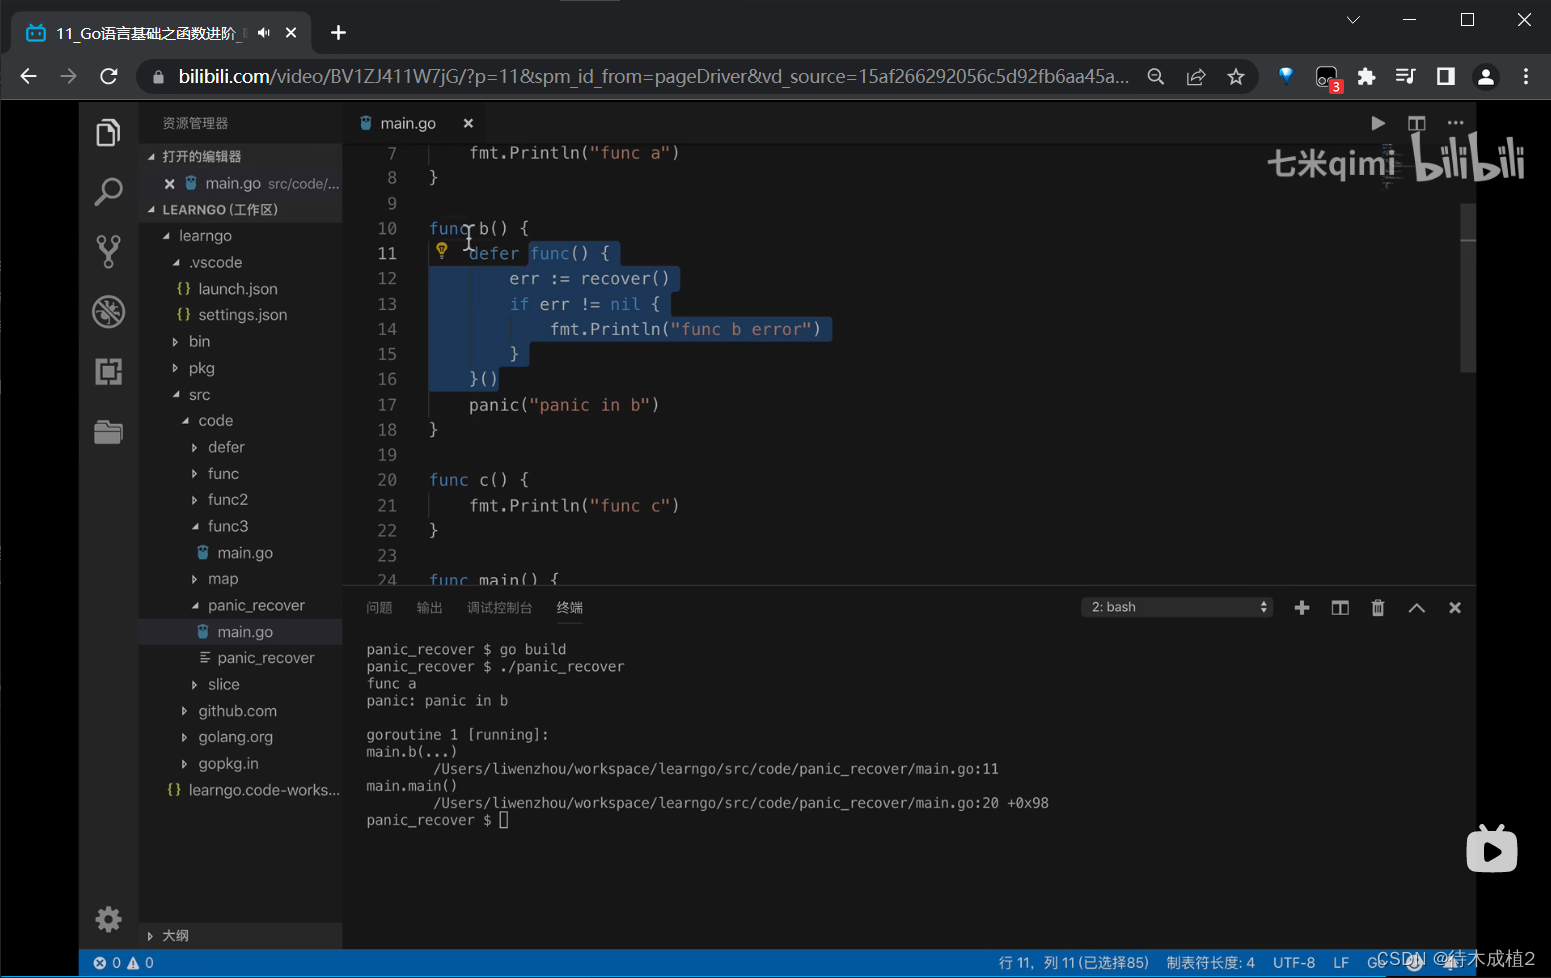Expand the defer folder
Screen dimensions: 1551x978
[195, 447]
